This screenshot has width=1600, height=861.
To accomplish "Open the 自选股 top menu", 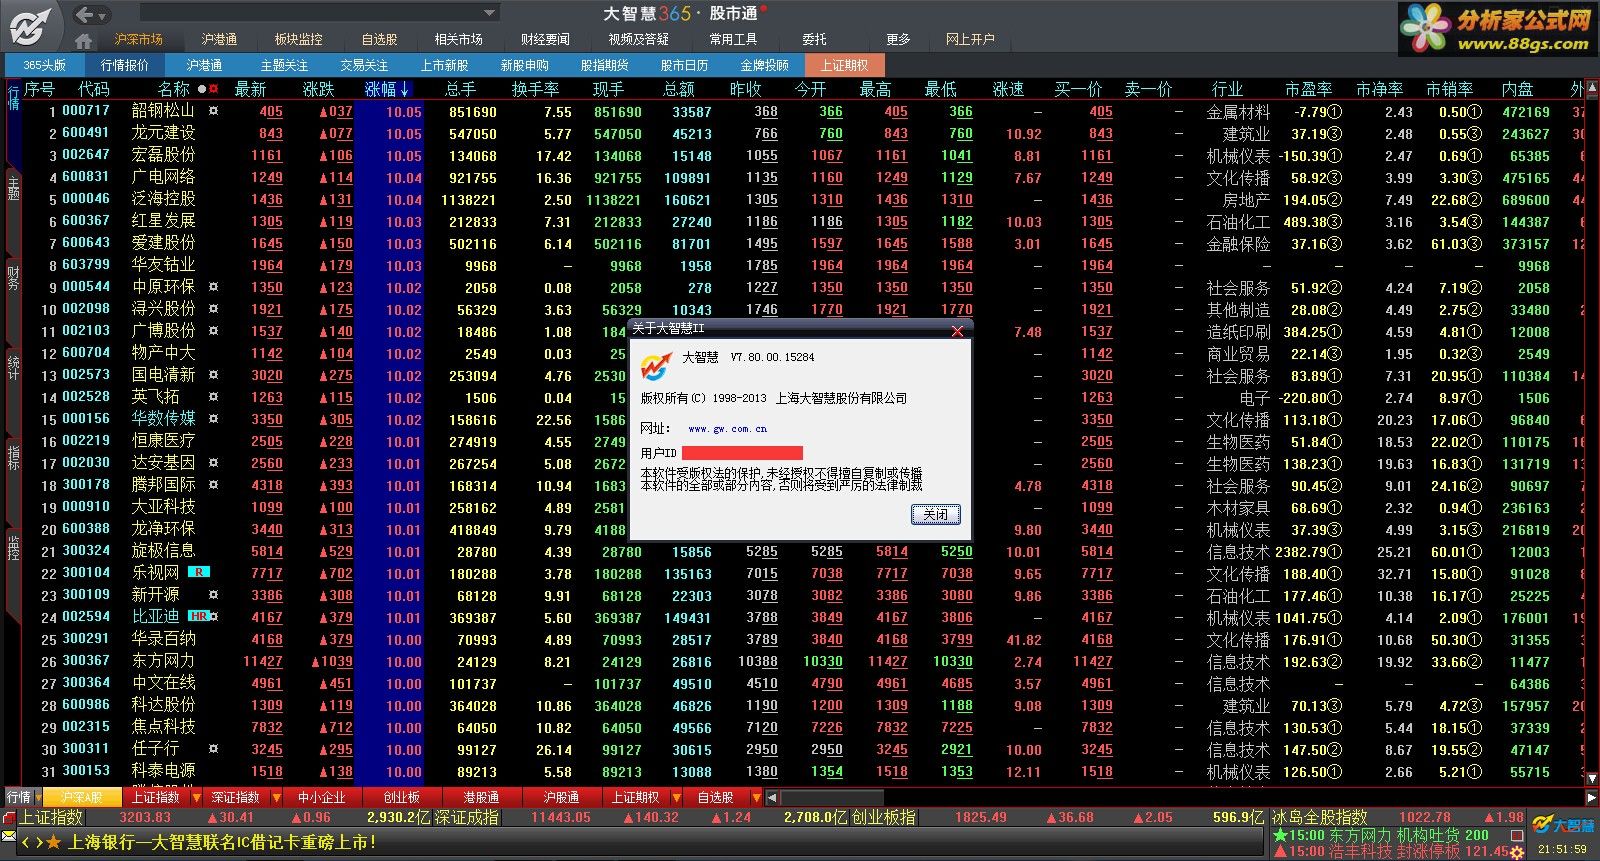I will click(x=379, y=39).
